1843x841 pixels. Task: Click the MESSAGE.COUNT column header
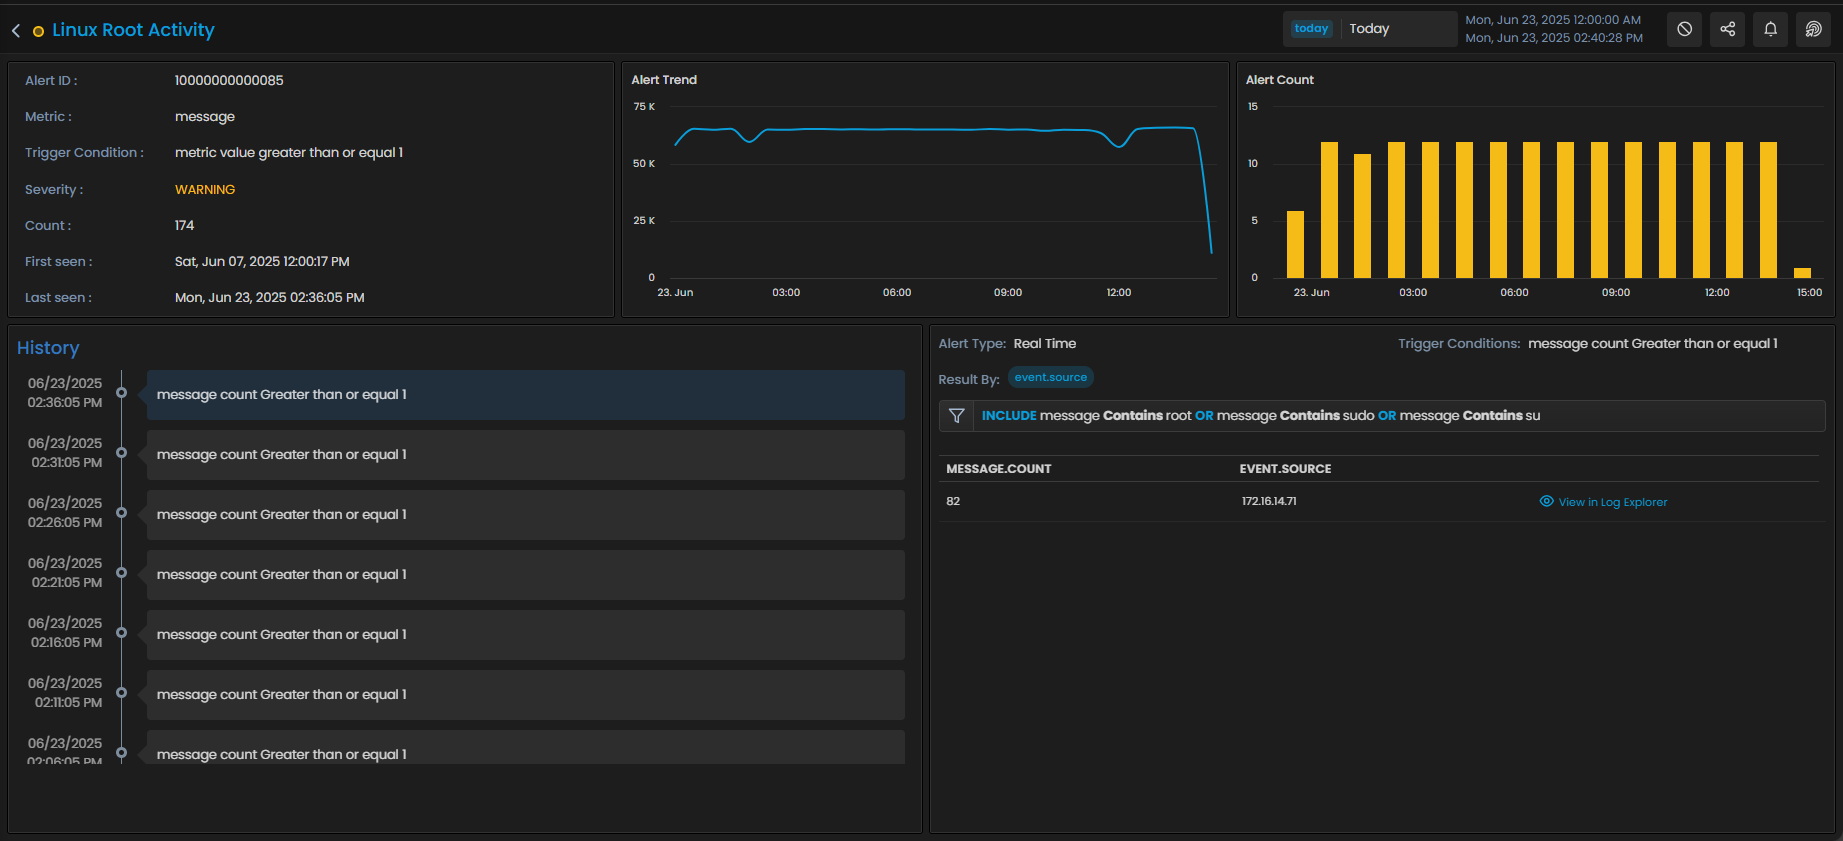999,469
